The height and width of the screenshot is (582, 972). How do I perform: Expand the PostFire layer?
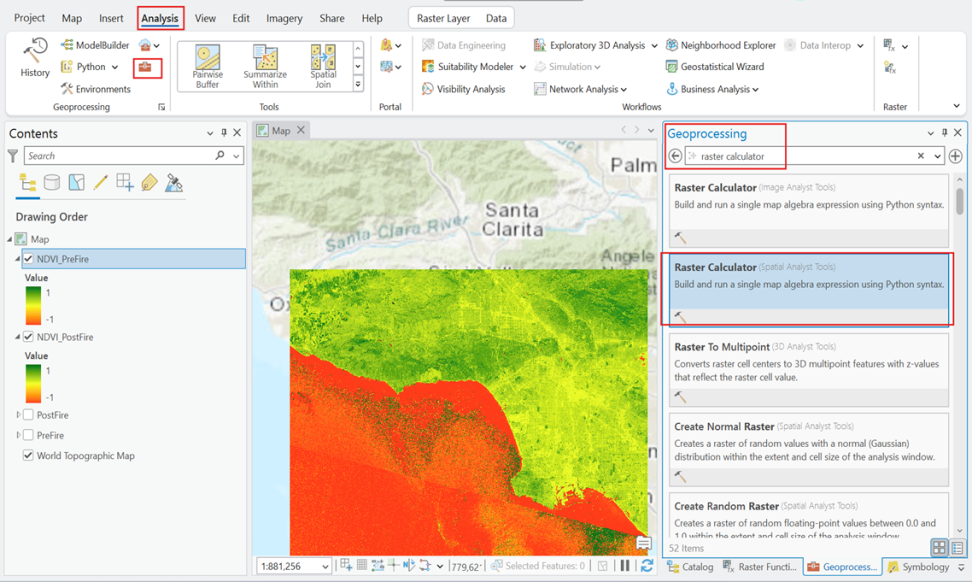[x=18, y=415]
